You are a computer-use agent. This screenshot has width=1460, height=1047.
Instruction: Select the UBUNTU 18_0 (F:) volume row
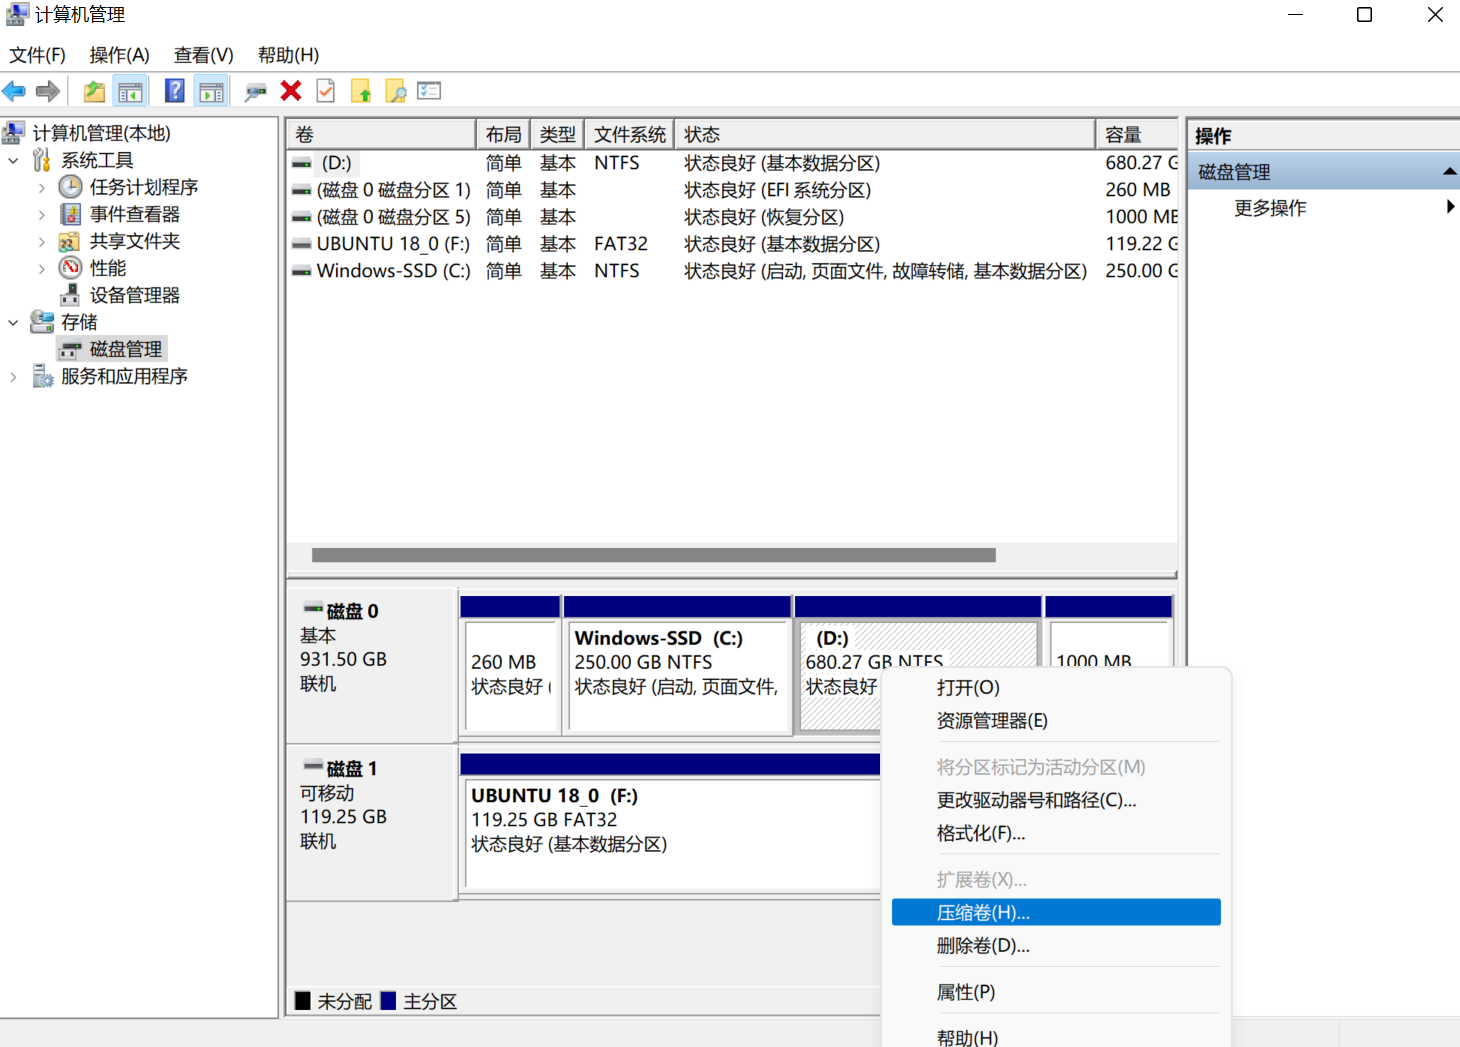pyautogui.click(x=733, y=244)
